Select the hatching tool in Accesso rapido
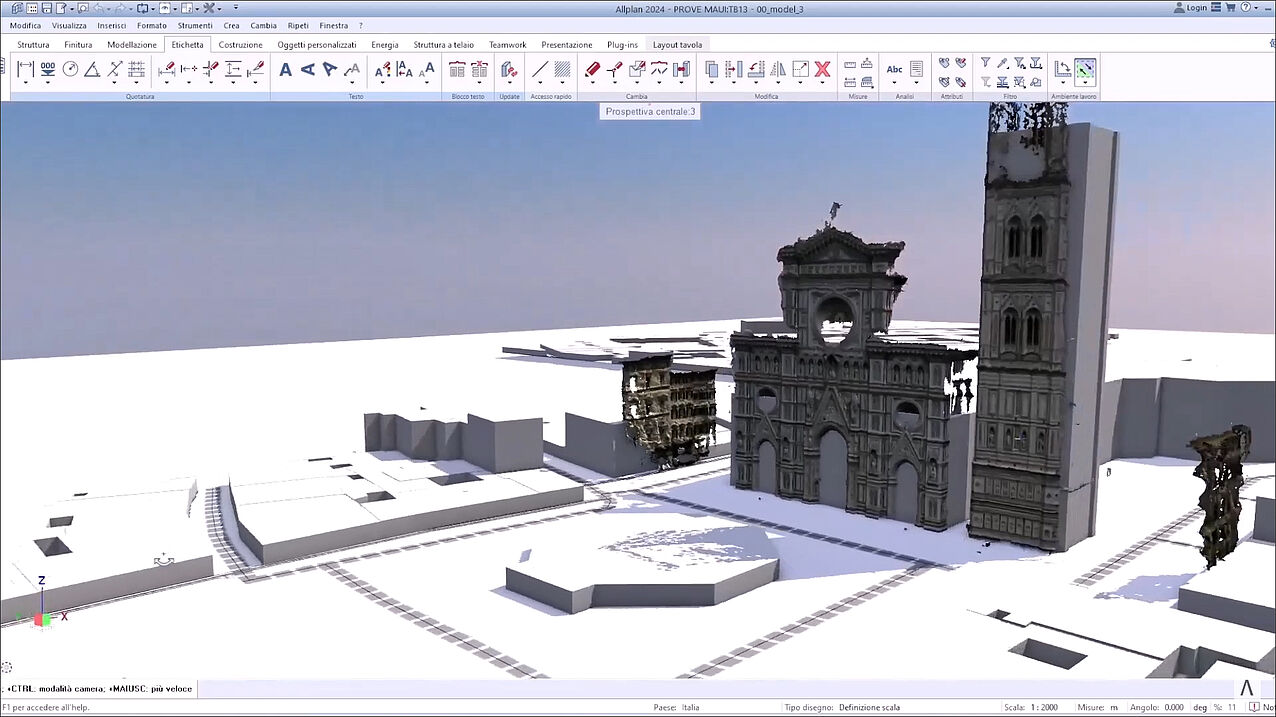The height and width of the screenshot is (717, 1276). (x=562, y=69)
